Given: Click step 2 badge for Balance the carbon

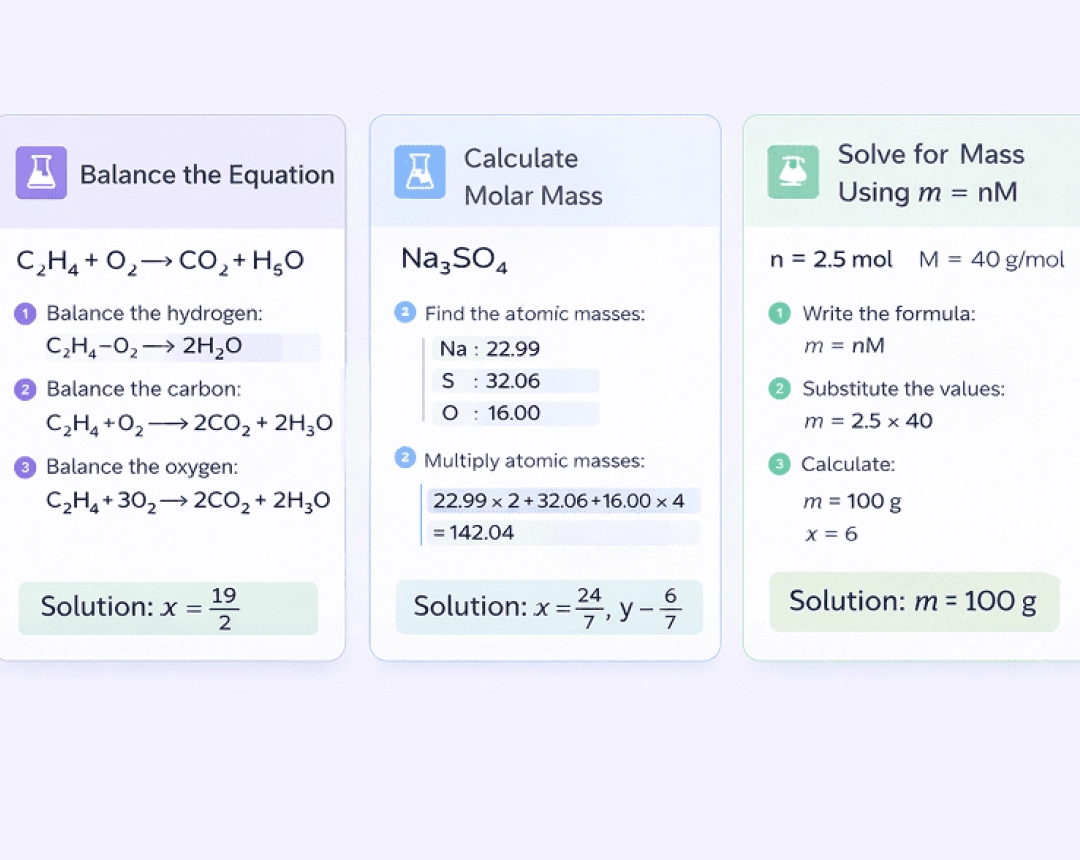Looking at the screenshot, I should tap(26, 390).
